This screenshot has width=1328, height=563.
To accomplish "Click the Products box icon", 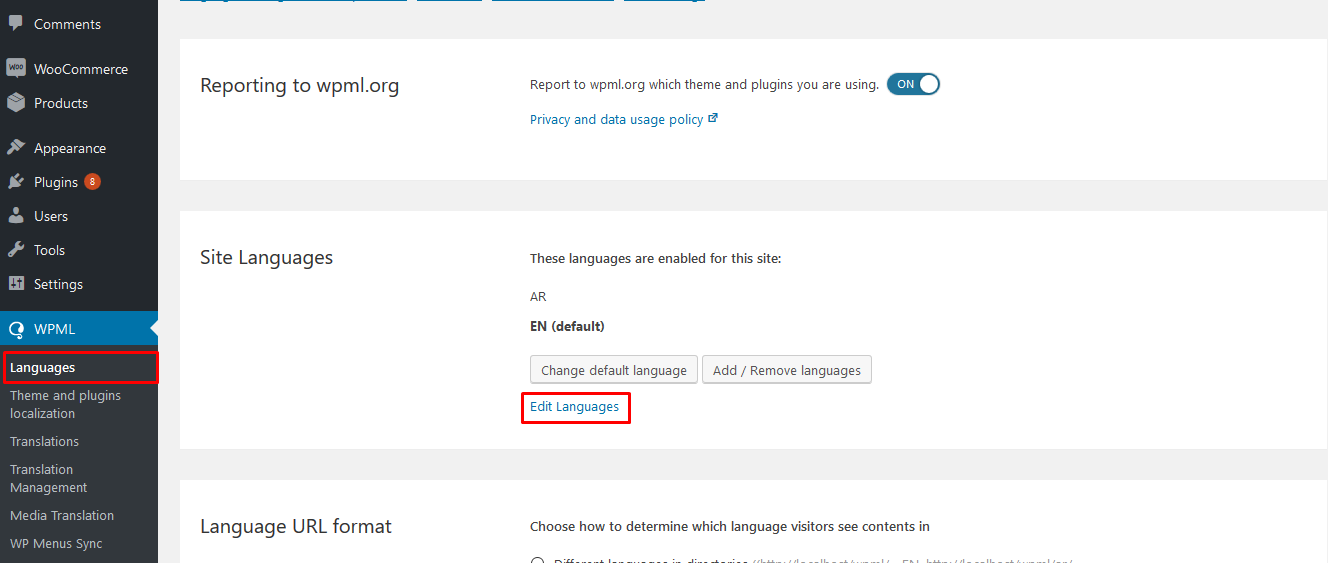I will click(x=16, y=103).
